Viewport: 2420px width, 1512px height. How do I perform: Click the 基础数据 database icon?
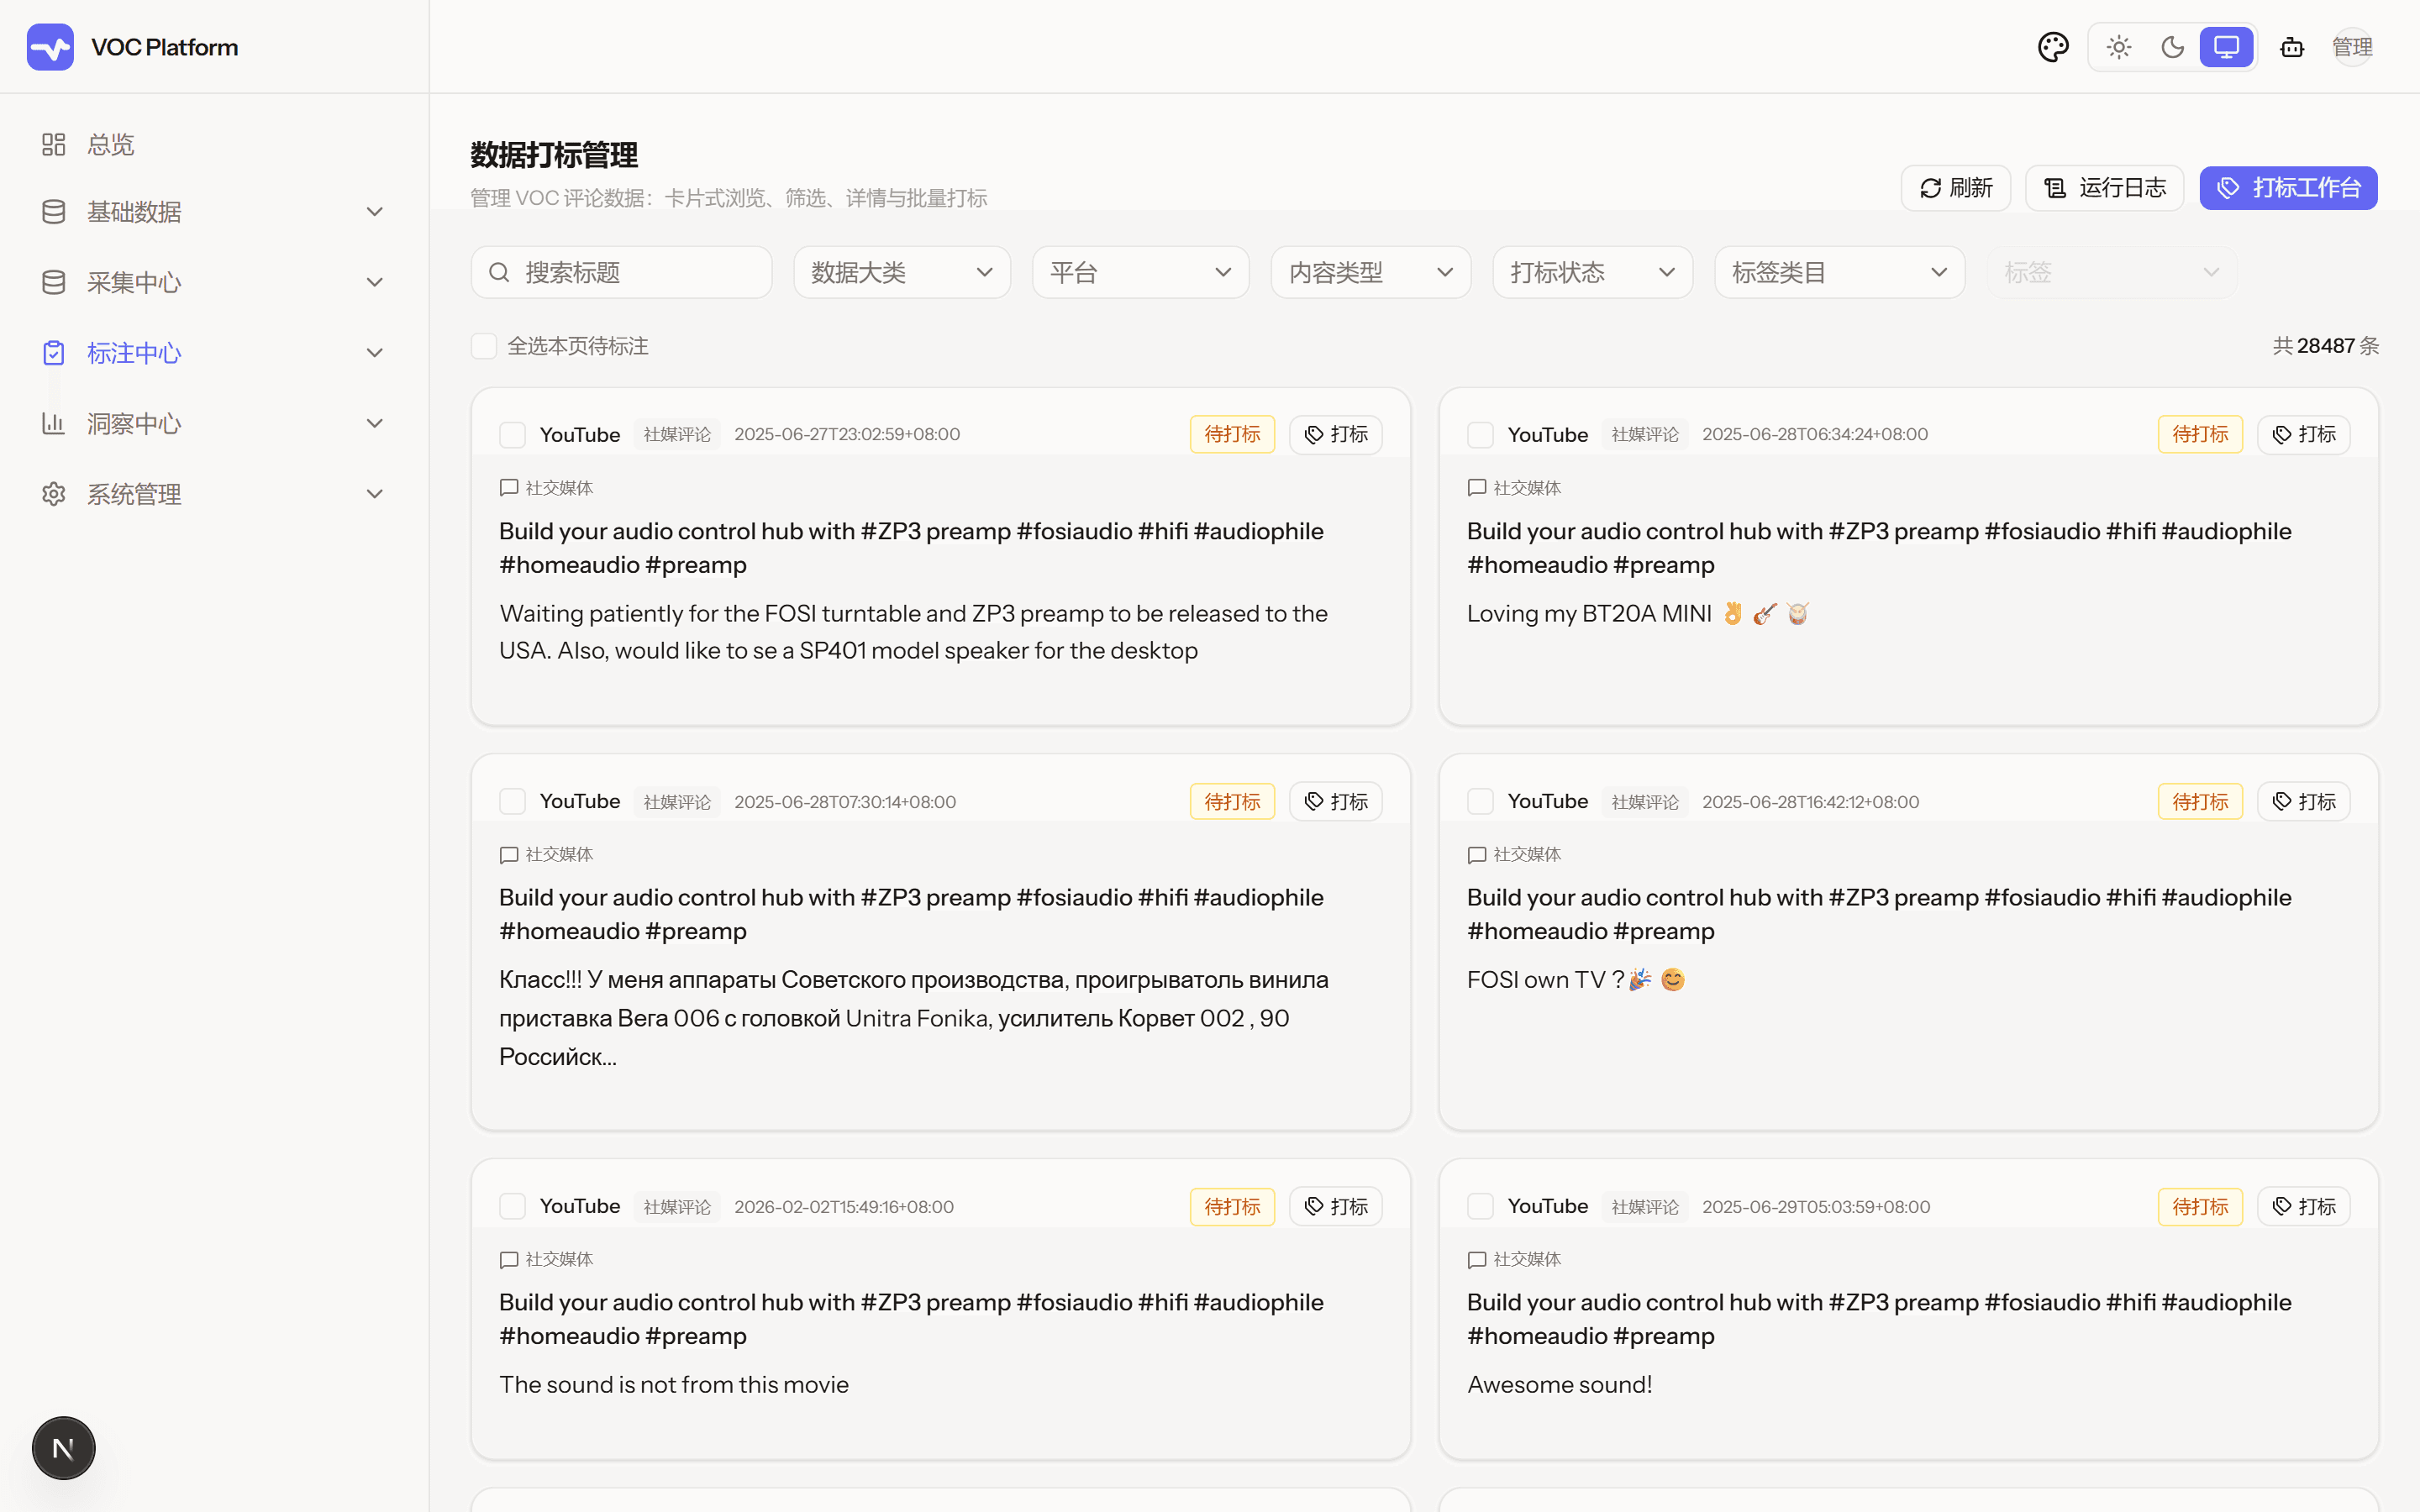coord(54,212)
